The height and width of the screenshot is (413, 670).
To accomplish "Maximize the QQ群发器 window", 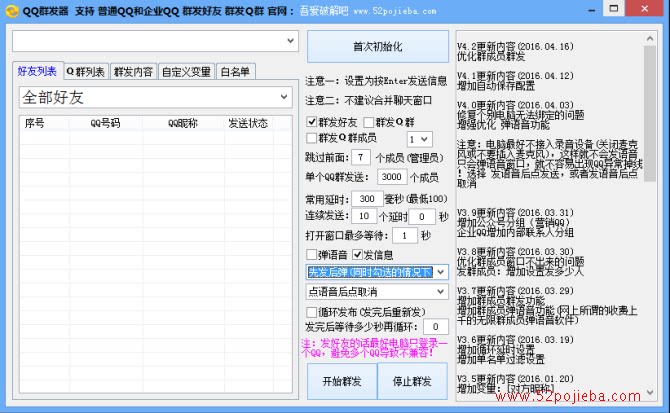I will [x=614, y=9].
